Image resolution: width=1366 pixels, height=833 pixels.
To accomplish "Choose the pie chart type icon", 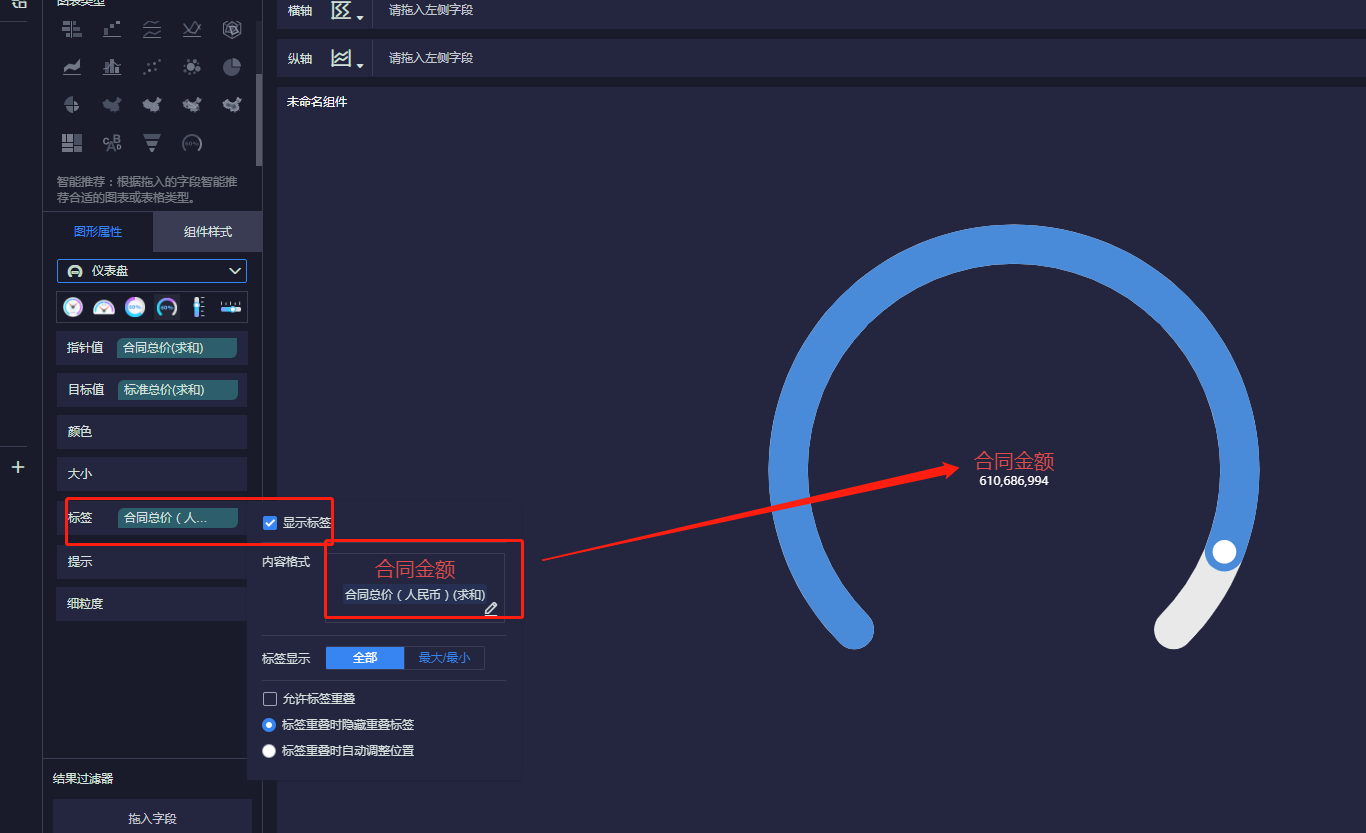I will pos(232,67).
